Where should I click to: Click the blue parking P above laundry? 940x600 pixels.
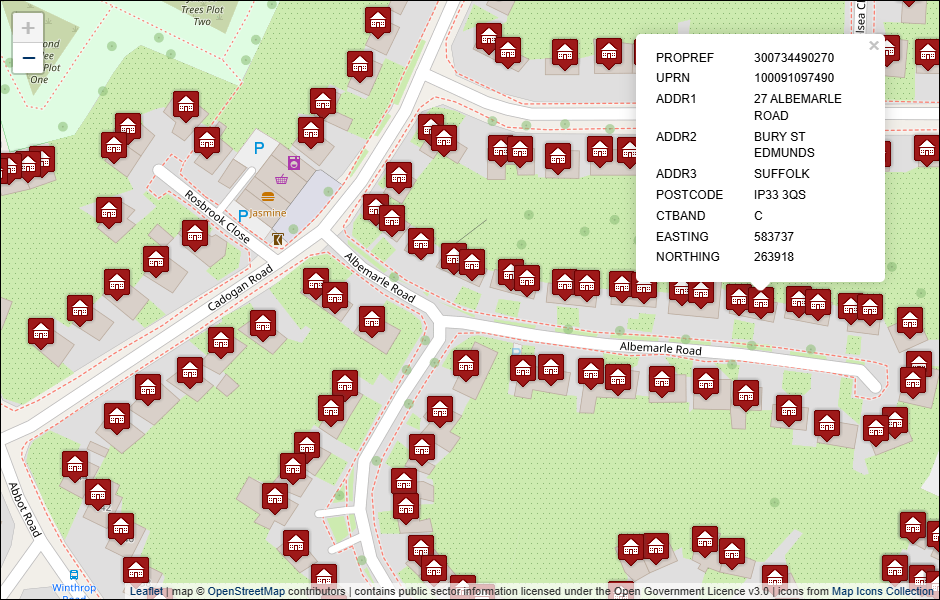coord(259,148)
